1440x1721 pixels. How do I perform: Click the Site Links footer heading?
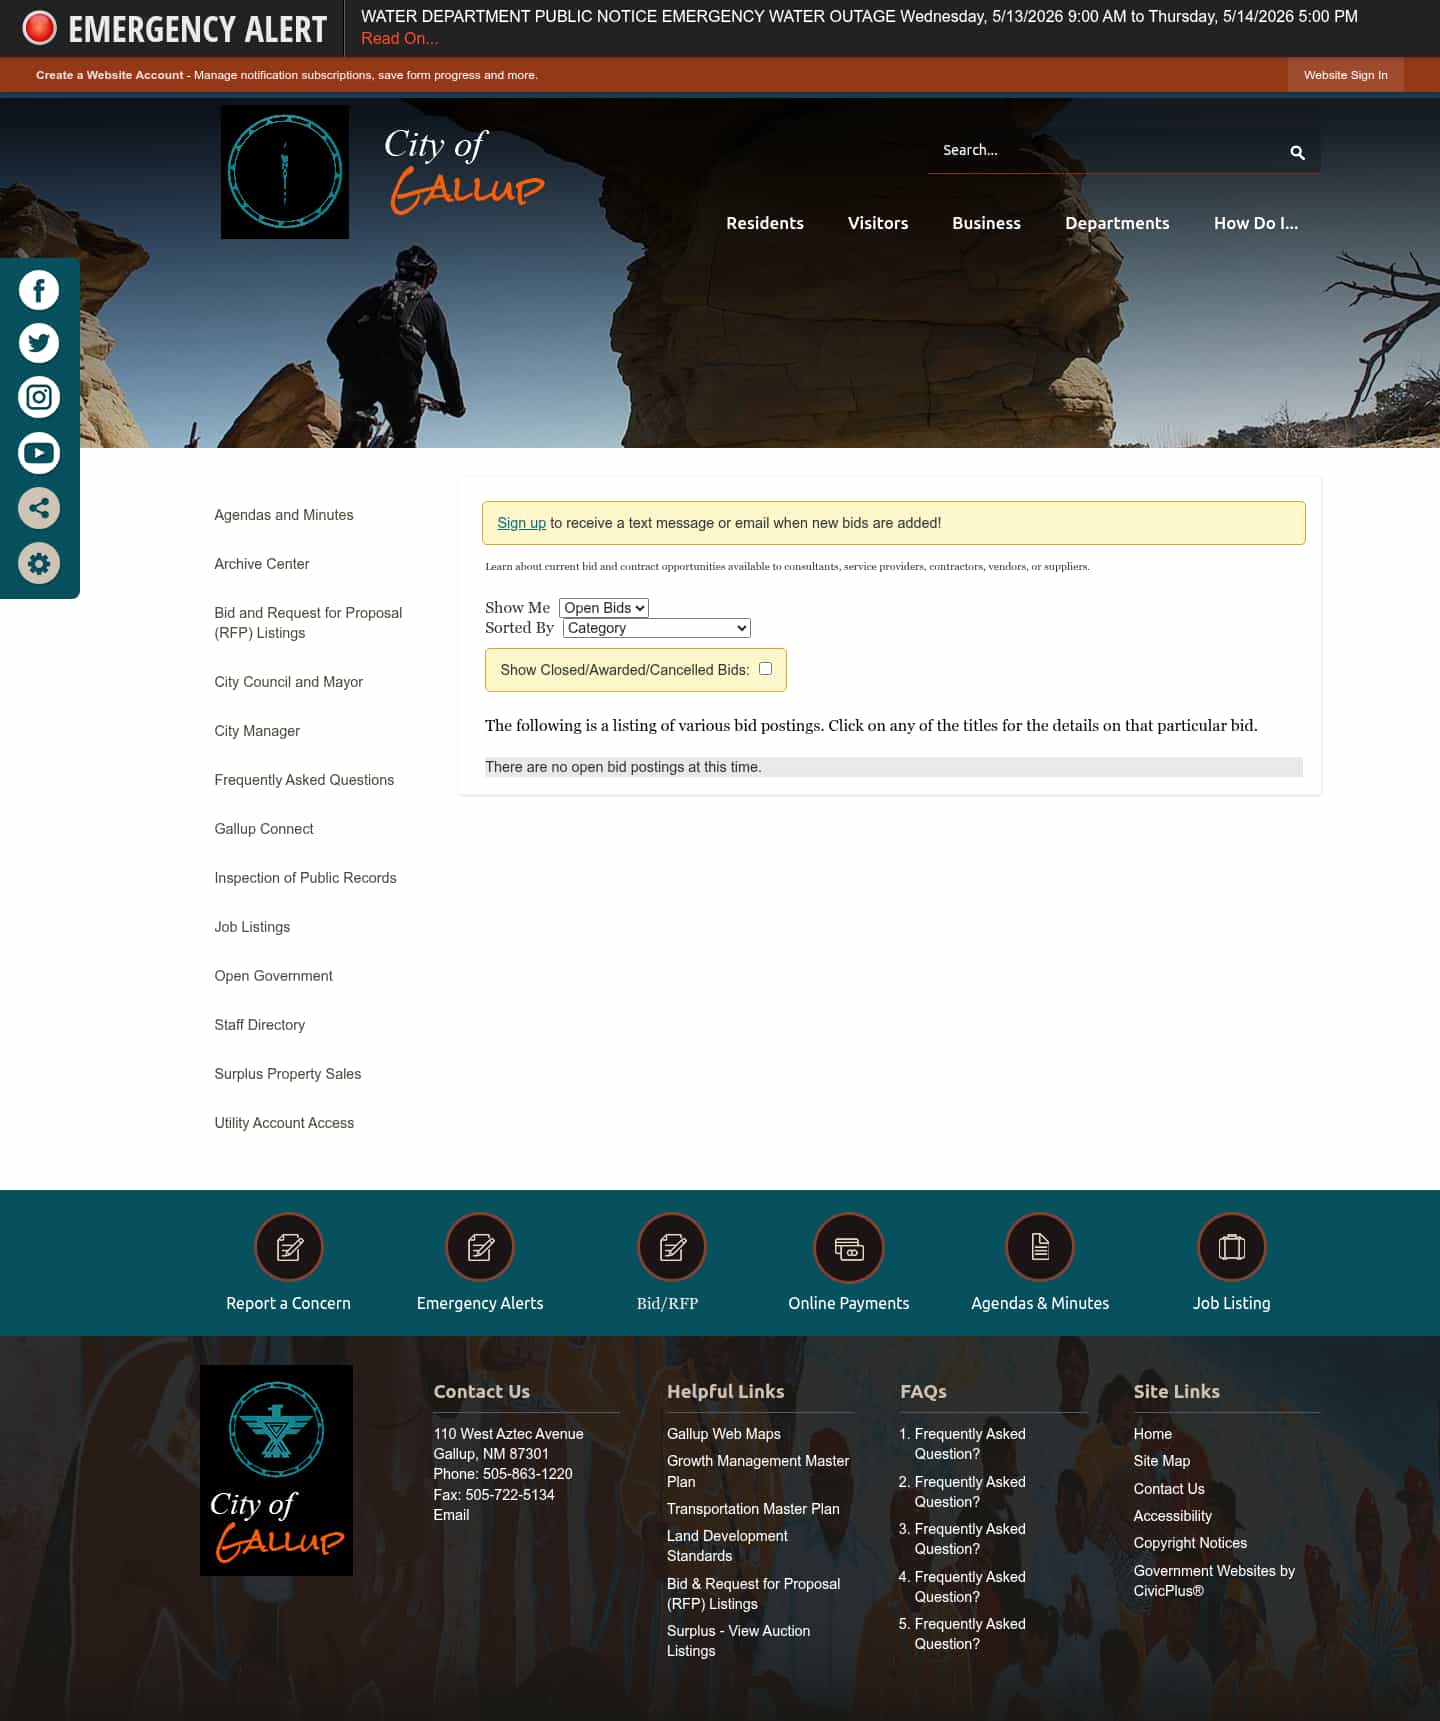[x=1176, y=1391]
